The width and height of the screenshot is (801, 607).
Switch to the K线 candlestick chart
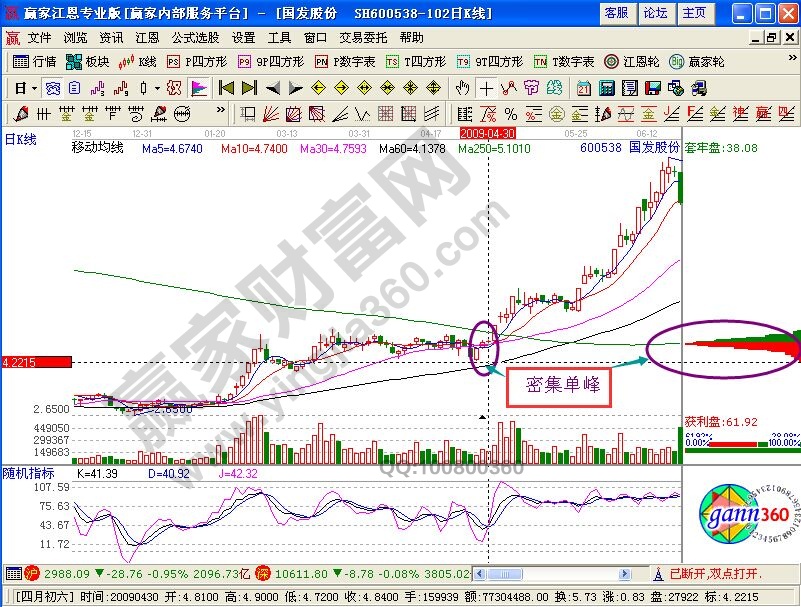point(138,62)
